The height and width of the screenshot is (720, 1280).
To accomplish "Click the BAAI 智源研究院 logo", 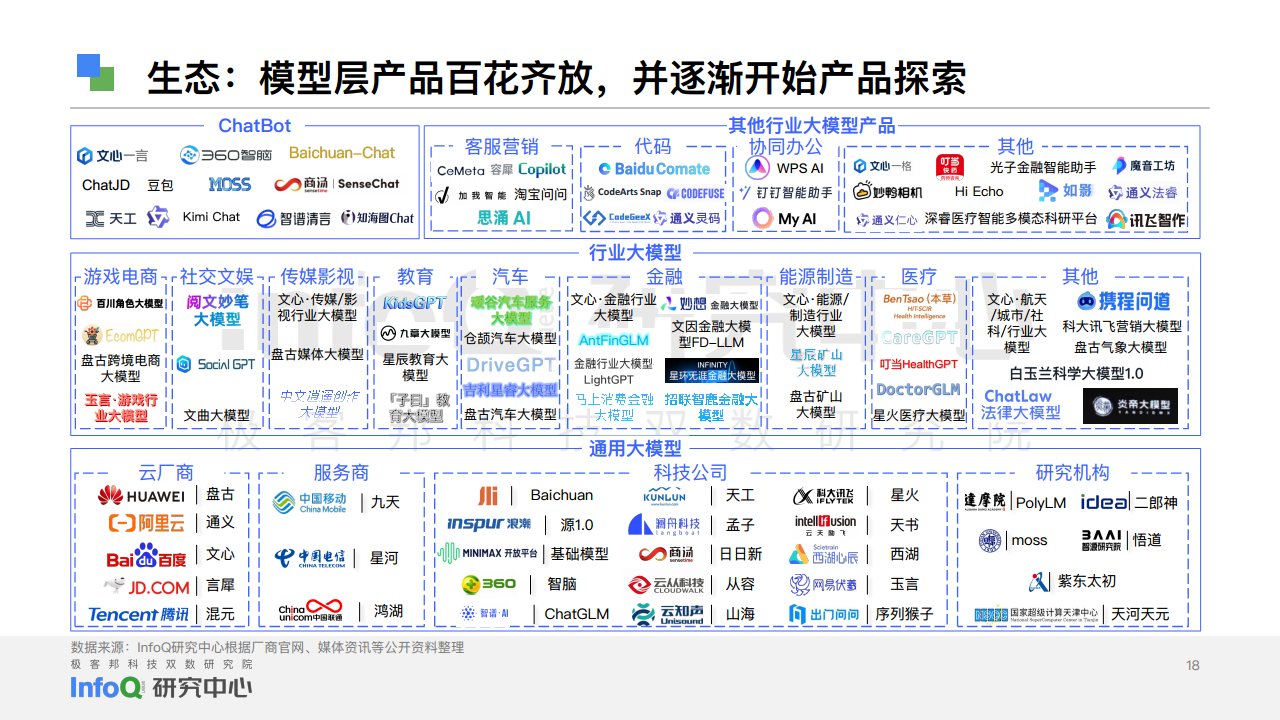I will [x=1102, y=541].
